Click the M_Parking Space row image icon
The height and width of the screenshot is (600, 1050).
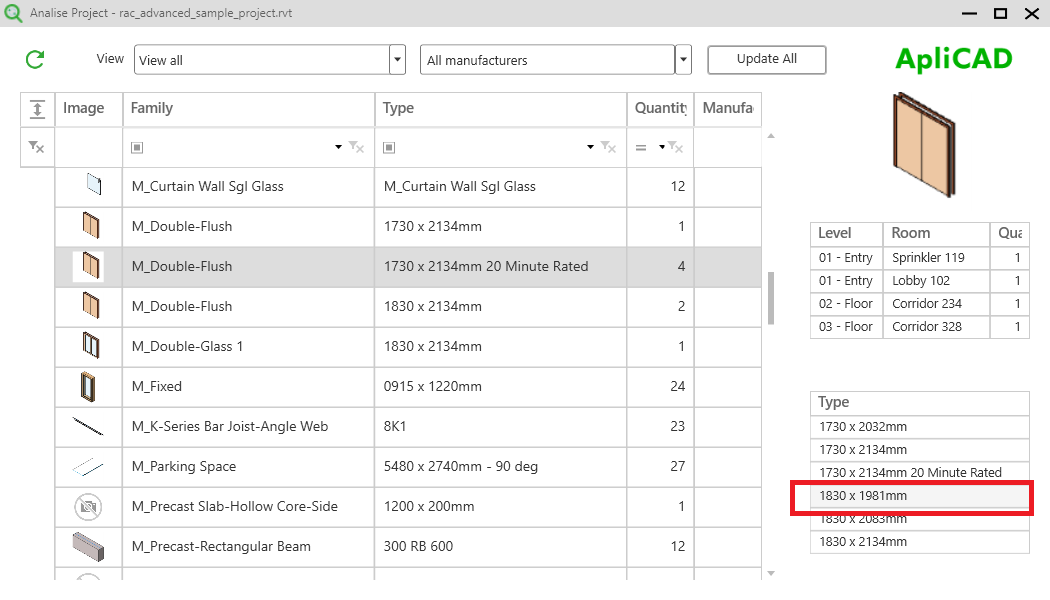(88, 466)
